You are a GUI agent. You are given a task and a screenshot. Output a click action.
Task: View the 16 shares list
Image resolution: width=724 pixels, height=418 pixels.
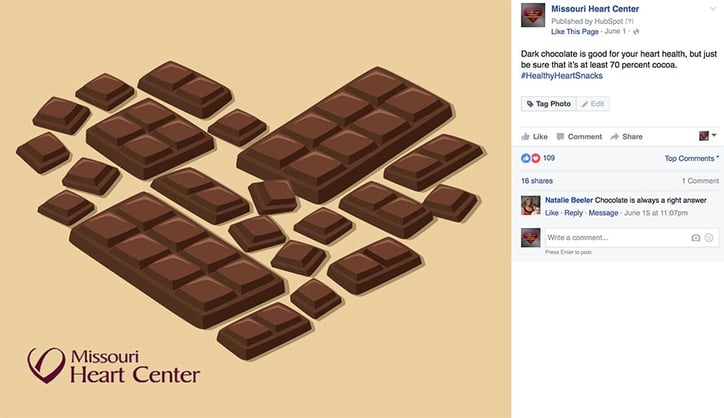click(537, 181)
